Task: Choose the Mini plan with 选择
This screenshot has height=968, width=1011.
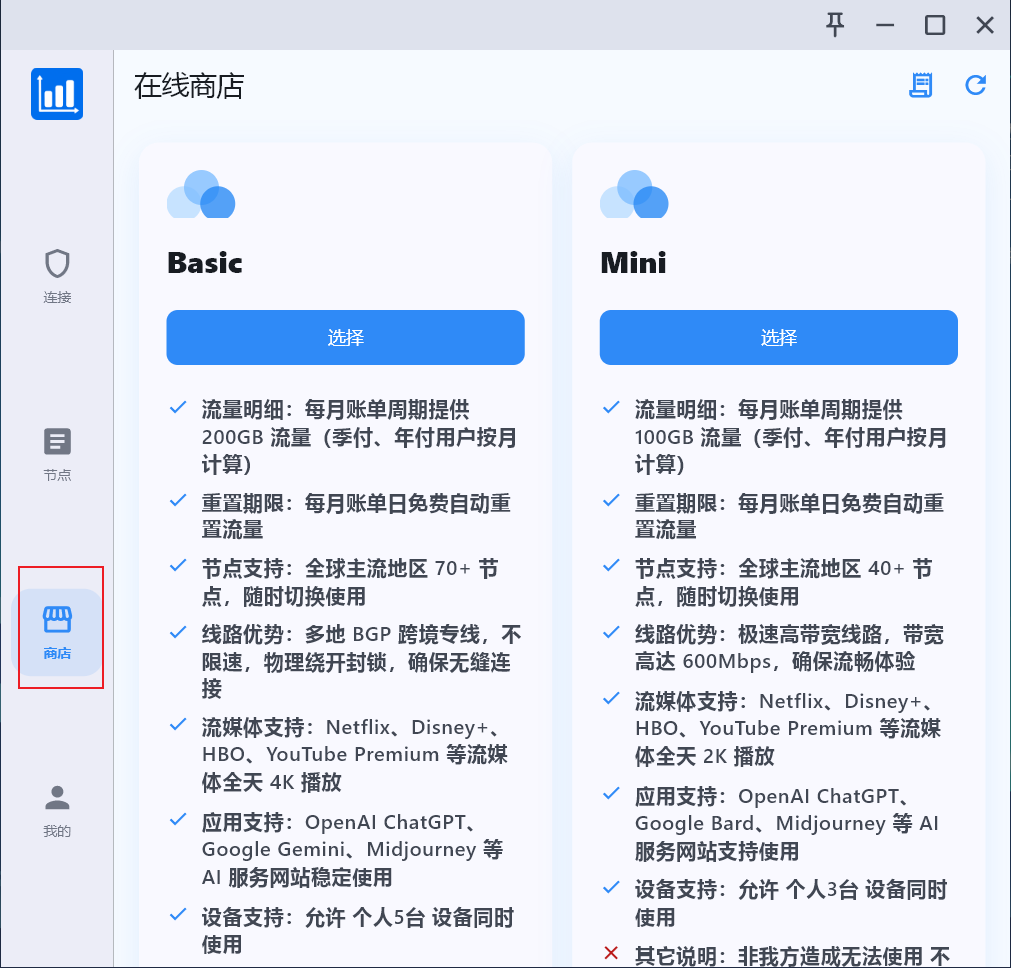Action: 779,337
